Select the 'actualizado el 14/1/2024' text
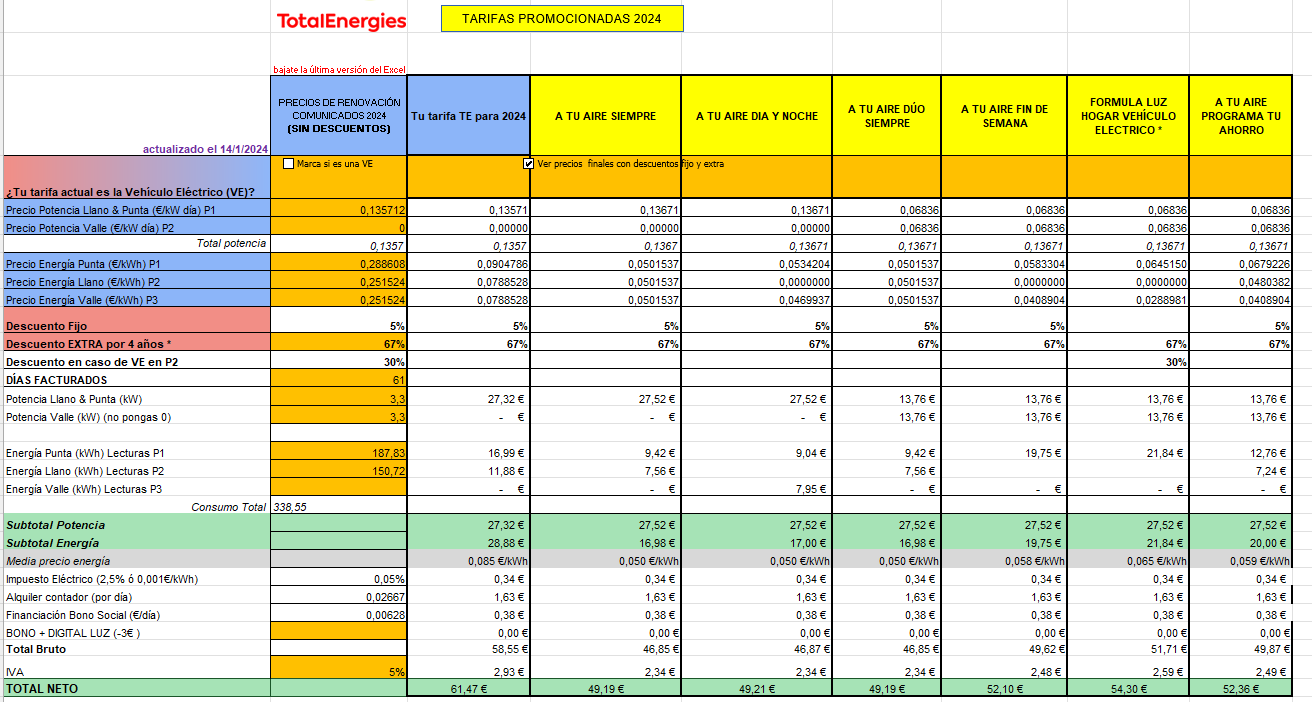Image resolution: width=1312 pixels, height=702 pixels. (x=205, y=149)
